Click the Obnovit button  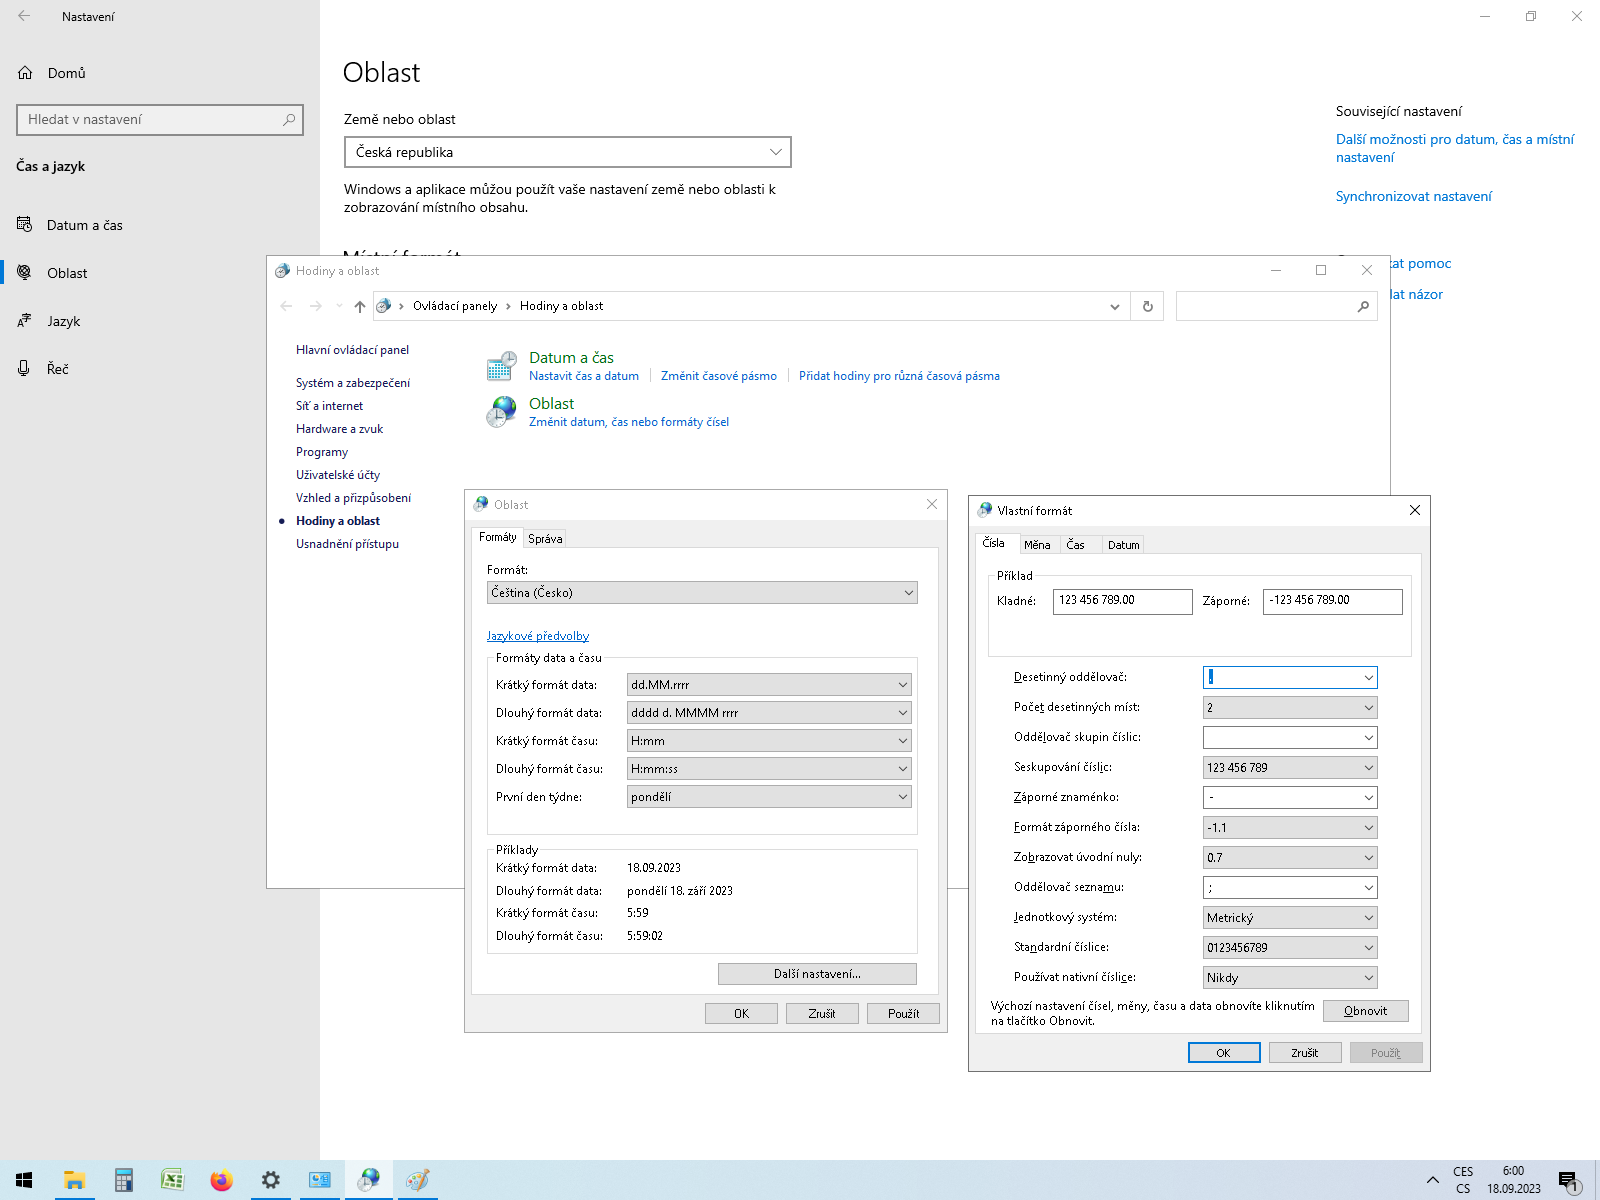1365,1011
